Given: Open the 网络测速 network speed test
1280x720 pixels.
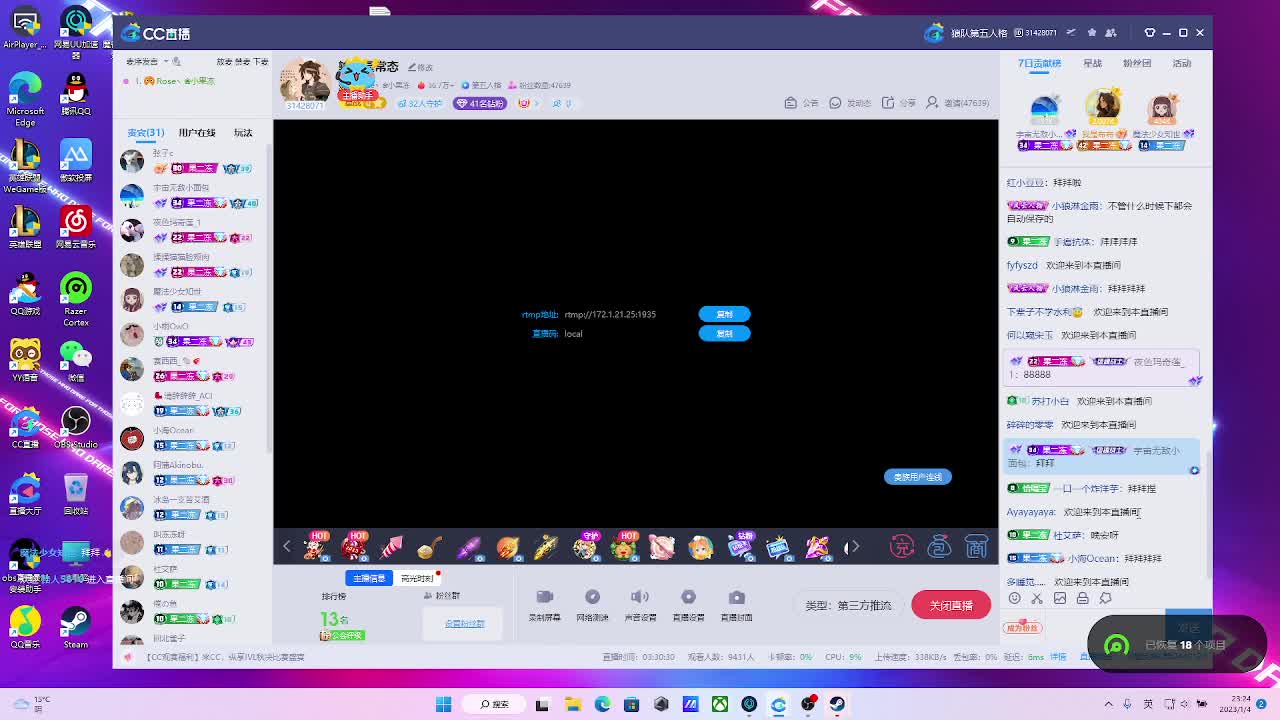Looking at the screenshot, I should (x=592, y=605).
